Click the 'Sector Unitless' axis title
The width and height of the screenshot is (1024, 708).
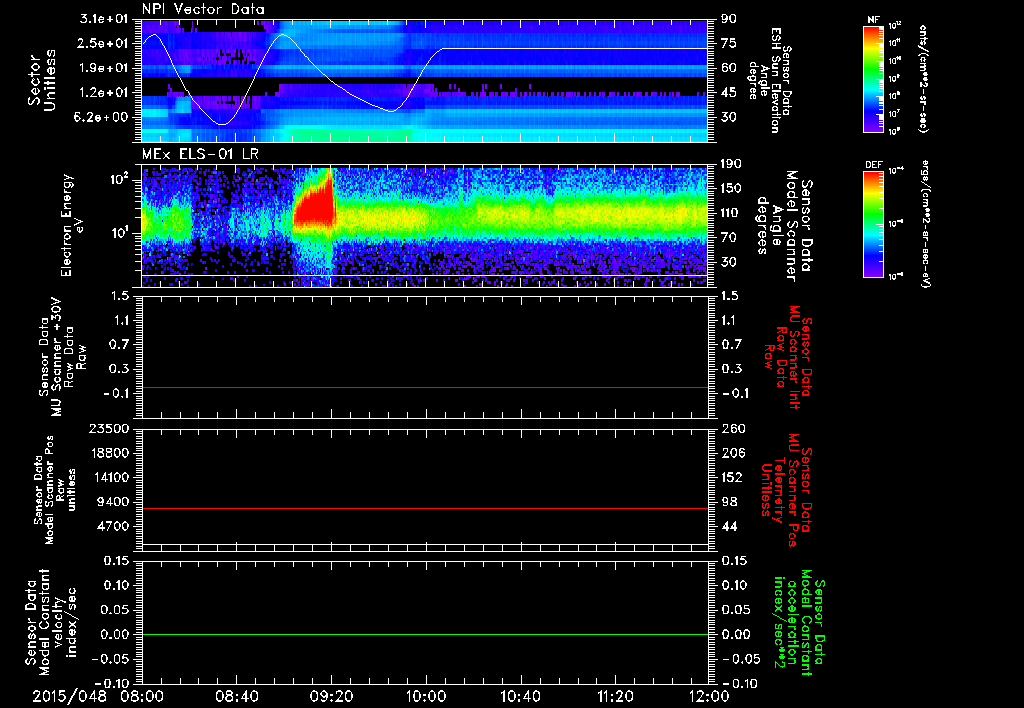coord(42,80)
